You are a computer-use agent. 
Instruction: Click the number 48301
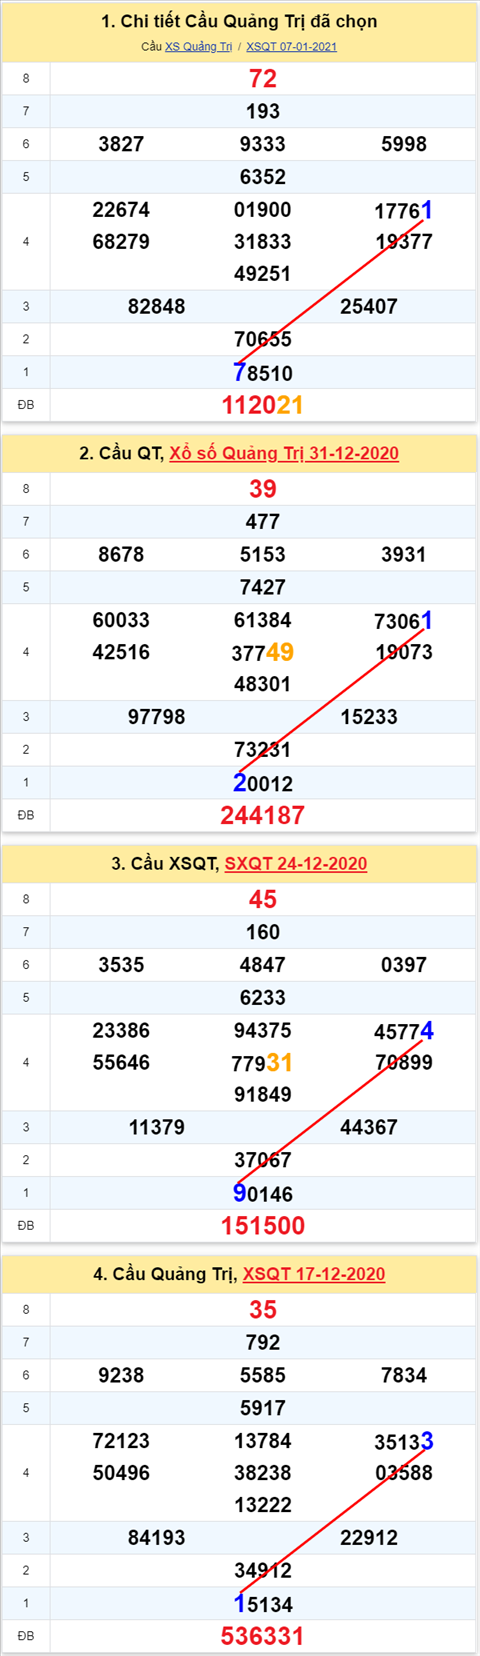click(x=263, y=684)
